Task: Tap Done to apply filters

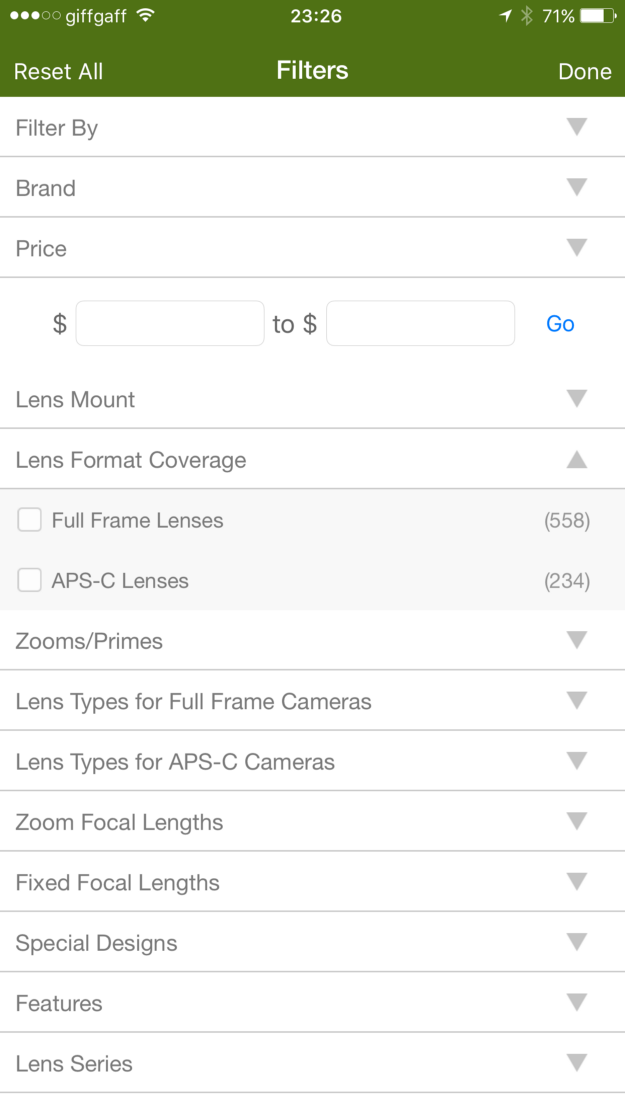Action: pos(585,72)
